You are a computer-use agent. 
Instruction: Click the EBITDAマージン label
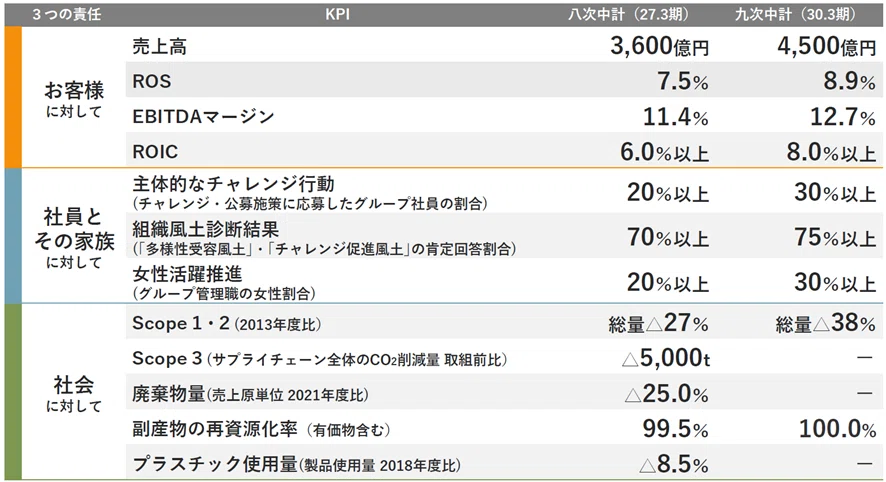pyautogui.click(x=203, y=116)
